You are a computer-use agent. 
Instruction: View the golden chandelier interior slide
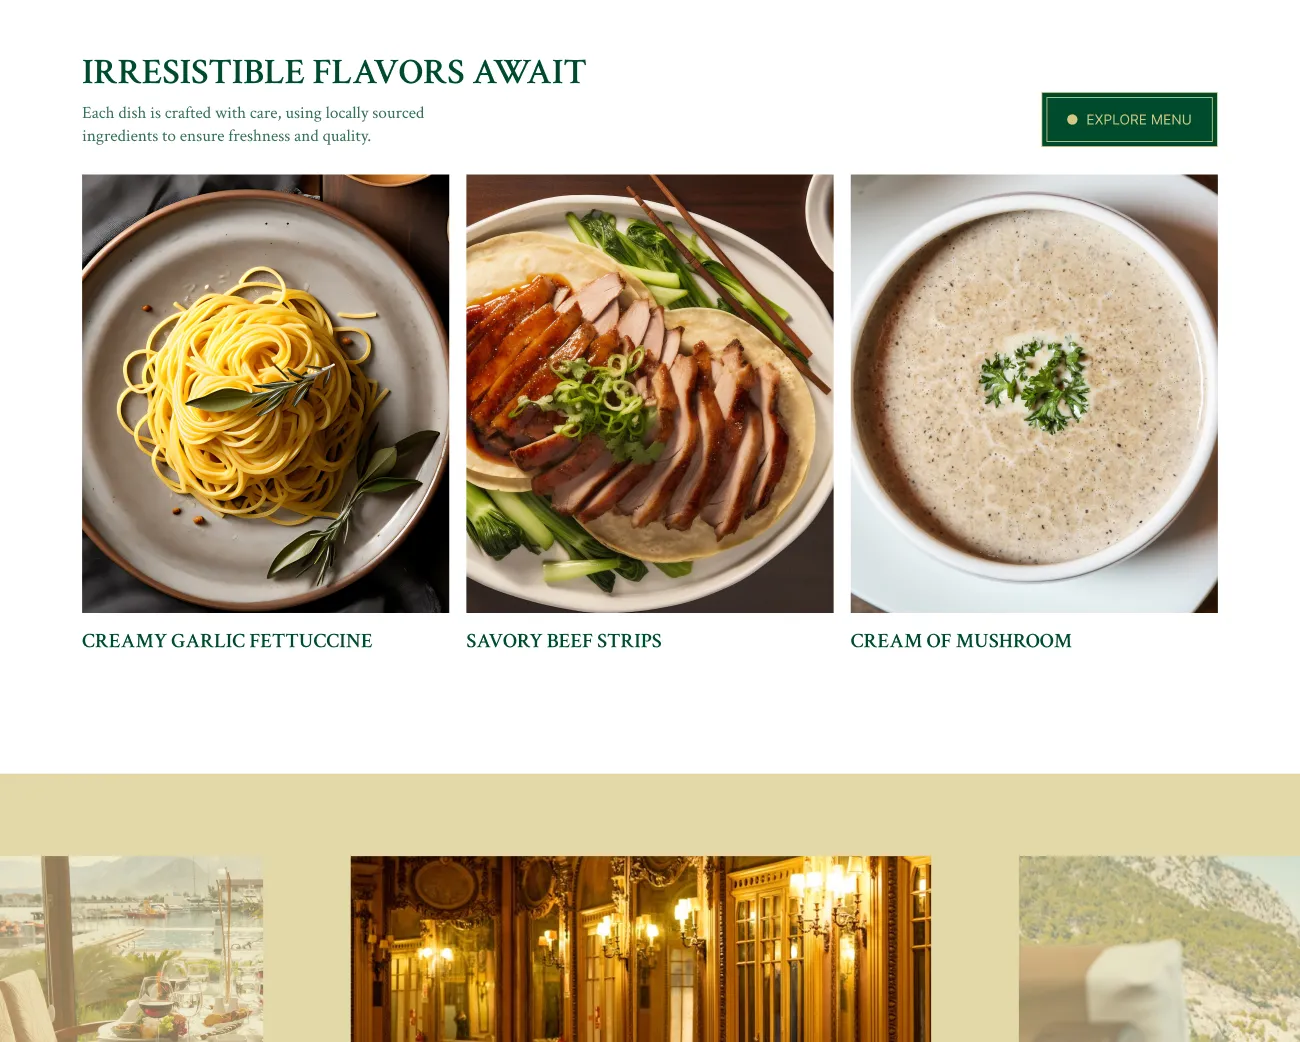[640, 948]
